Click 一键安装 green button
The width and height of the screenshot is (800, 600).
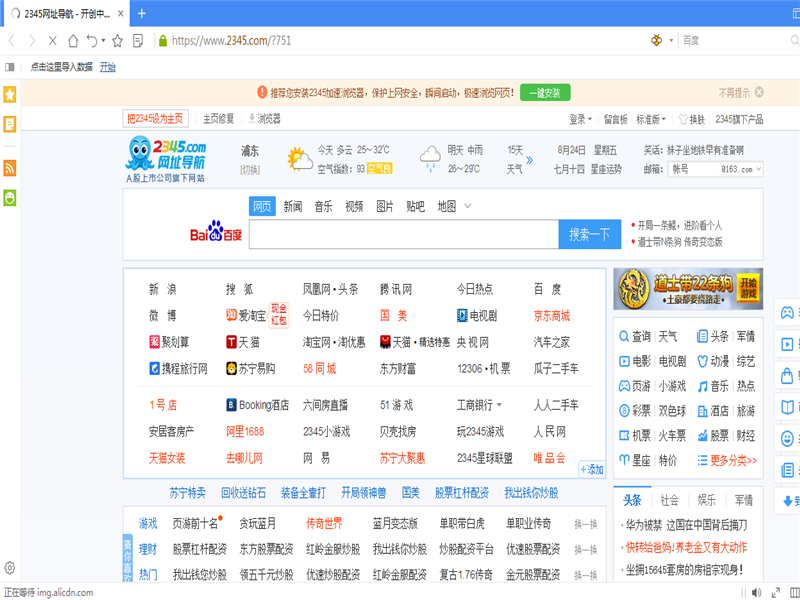point(545,93)
